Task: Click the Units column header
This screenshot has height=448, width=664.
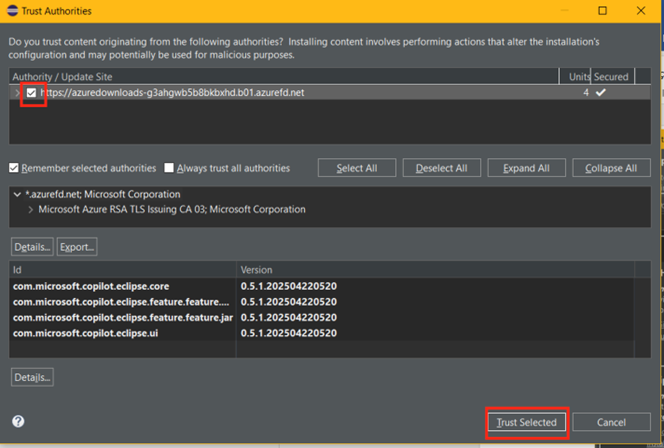Action: (575, 77)
